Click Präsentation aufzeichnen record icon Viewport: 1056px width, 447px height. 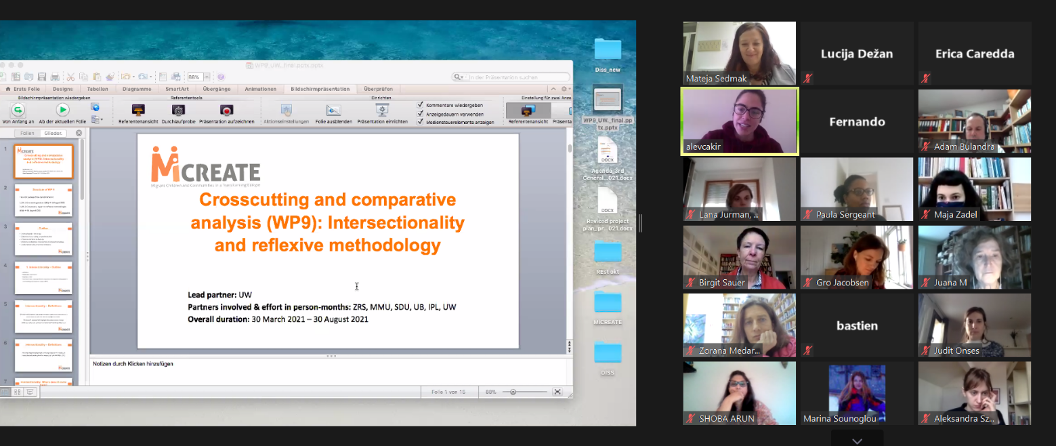[226, 110]
